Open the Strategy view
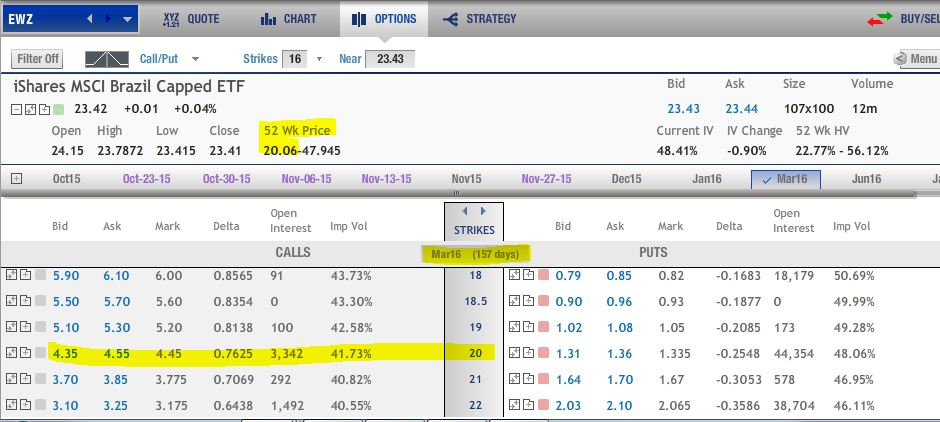 [x=449, y=18]
